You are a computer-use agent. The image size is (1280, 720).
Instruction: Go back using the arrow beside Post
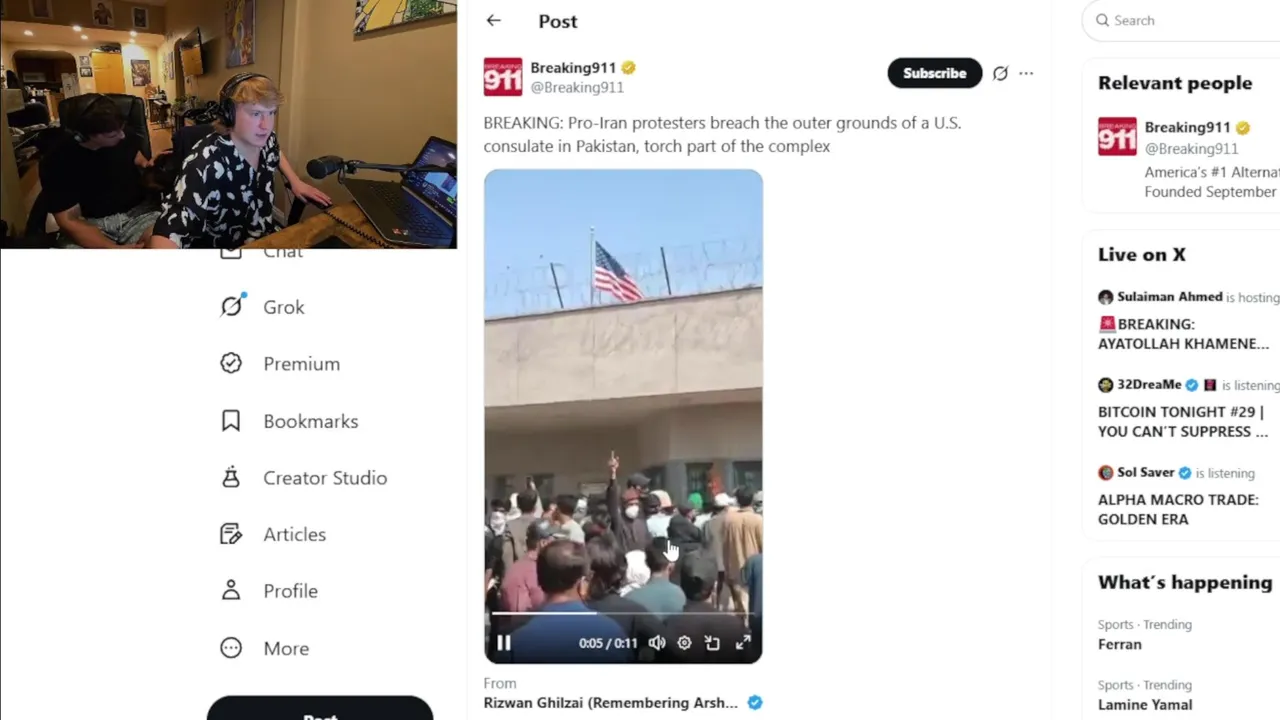[493, 21]
